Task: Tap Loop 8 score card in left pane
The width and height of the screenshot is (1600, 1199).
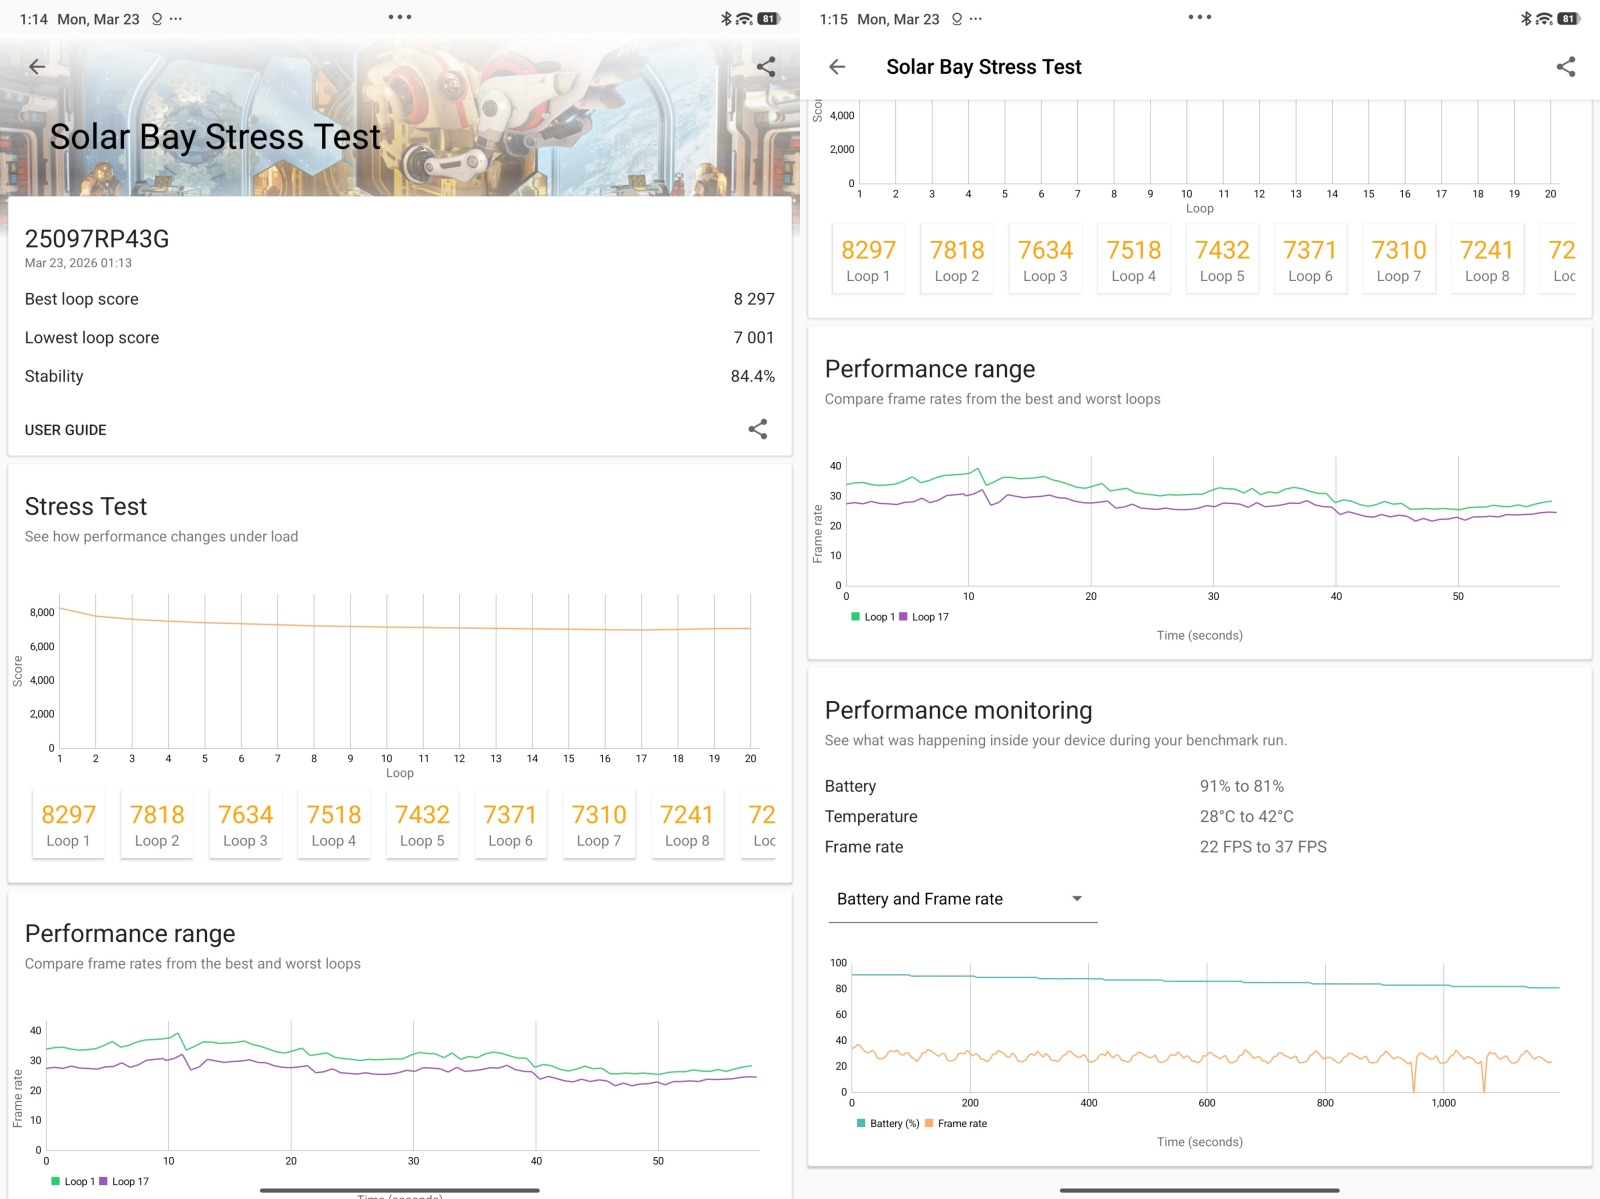Action: 687,824
